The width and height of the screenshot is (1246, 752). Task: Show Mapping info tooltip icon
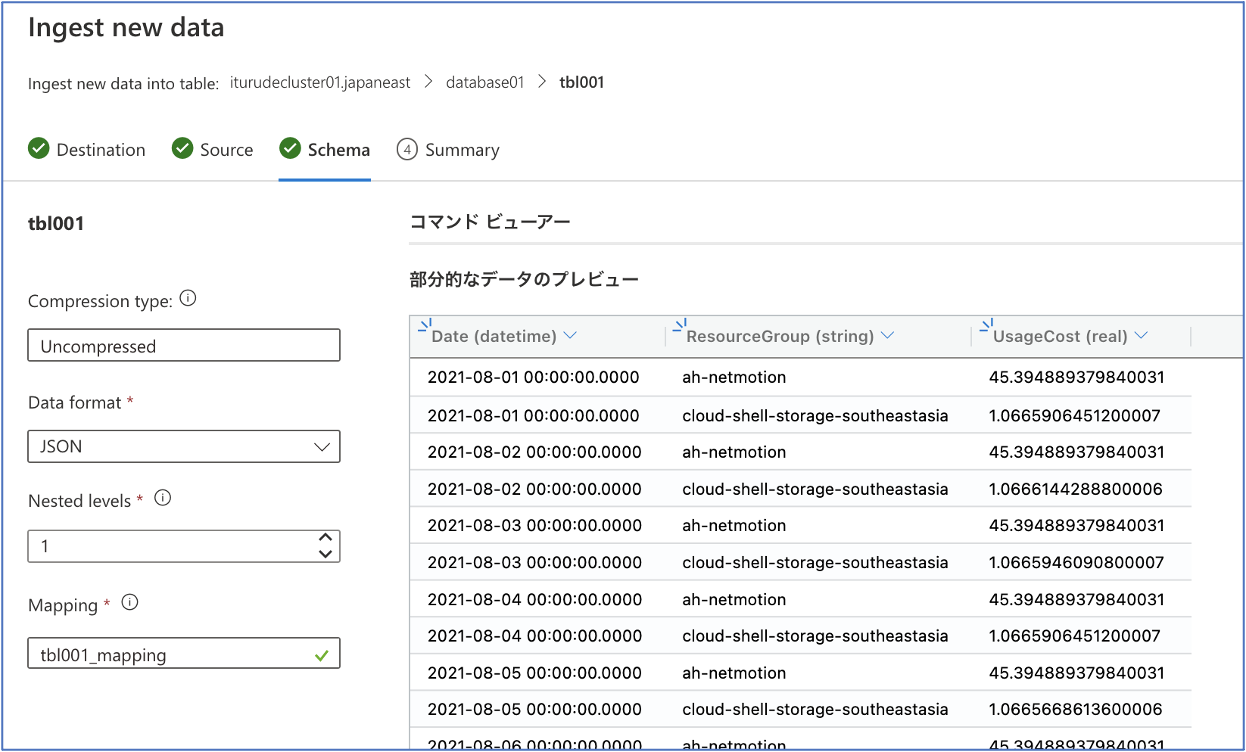[x=129, y=603]
